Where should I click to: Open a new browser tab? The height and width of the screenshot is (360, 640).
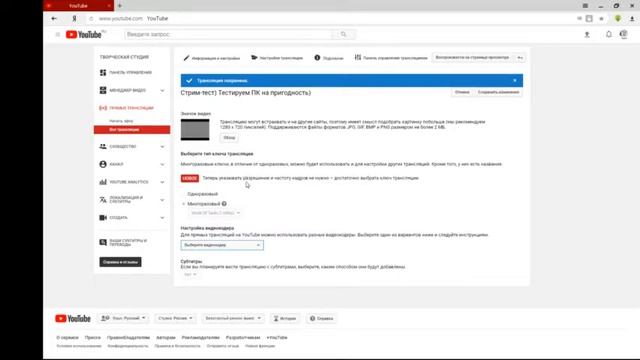click(120, 6)
